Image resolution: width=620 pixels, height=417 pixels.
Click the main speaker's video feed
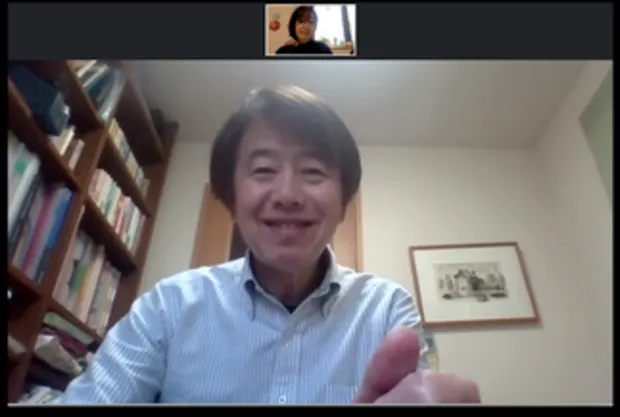(x=310, y=232)
